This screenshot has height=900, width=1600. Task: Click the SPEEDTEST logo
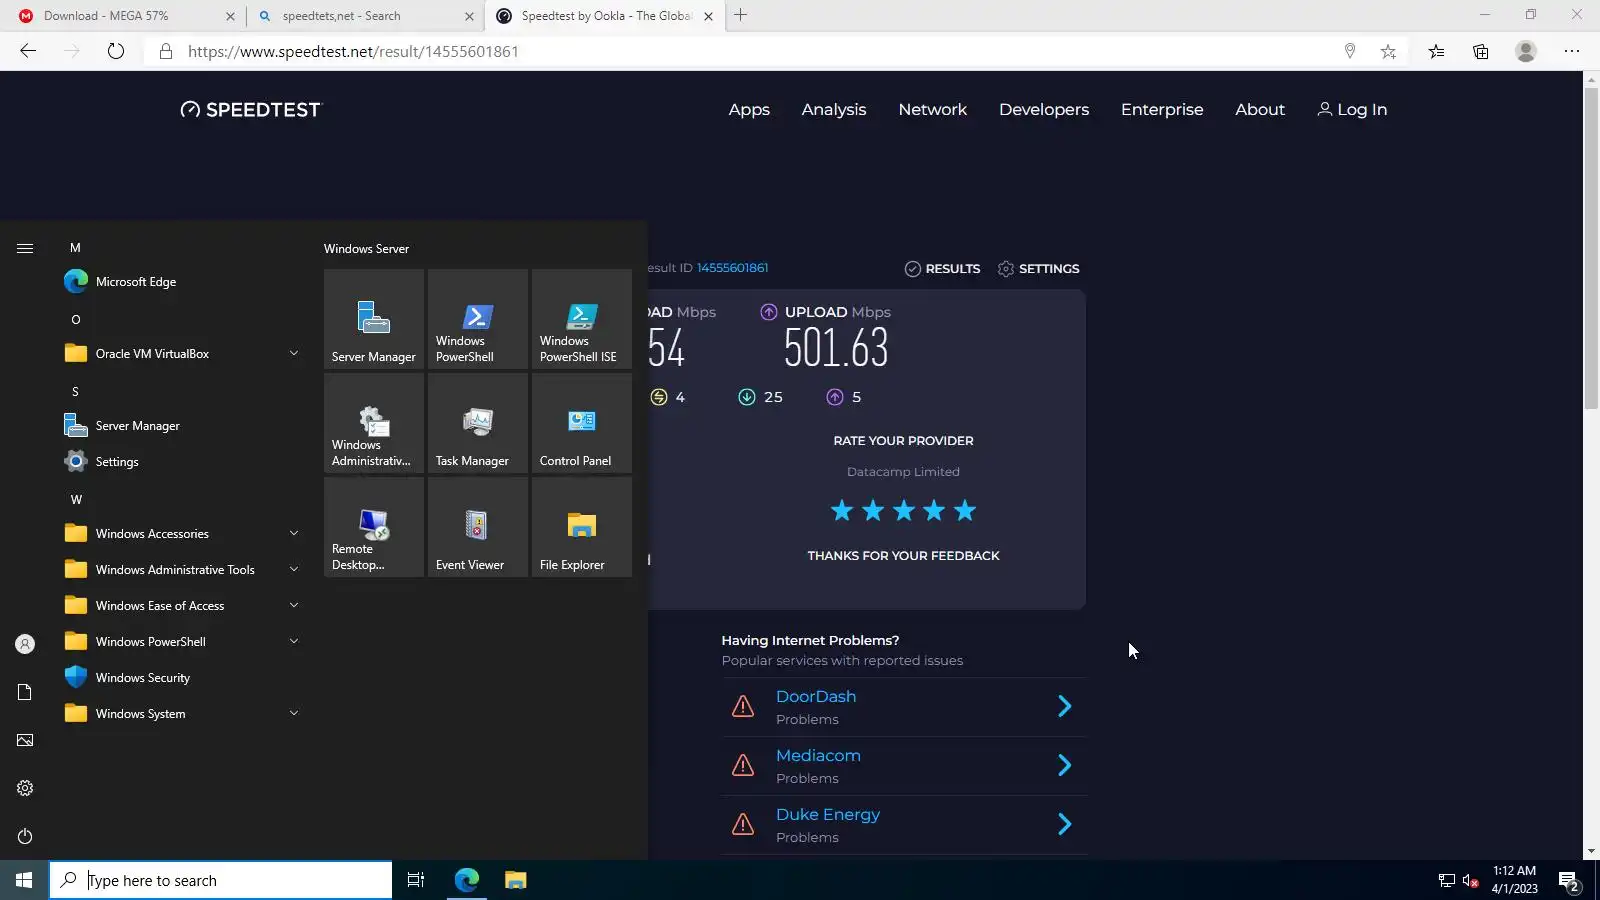251,110
